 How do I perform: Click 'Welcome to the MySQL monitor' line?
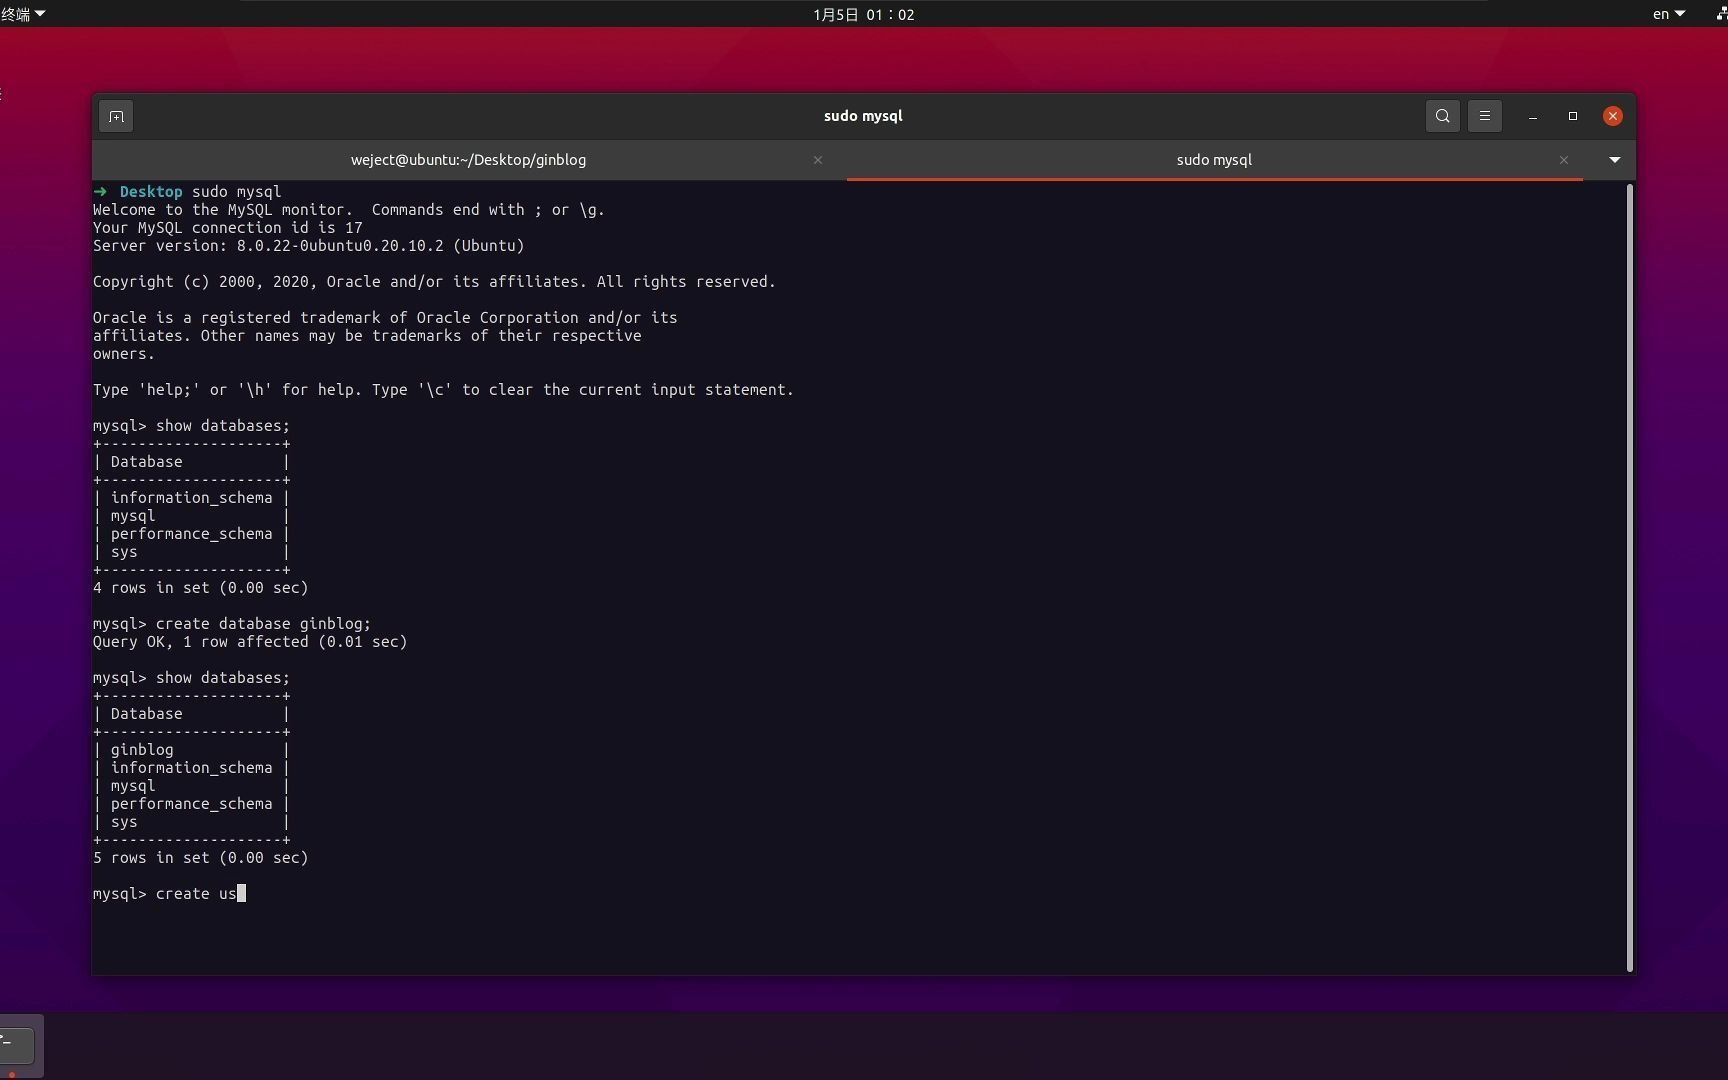pyautogui.click(x=349, y=210)
